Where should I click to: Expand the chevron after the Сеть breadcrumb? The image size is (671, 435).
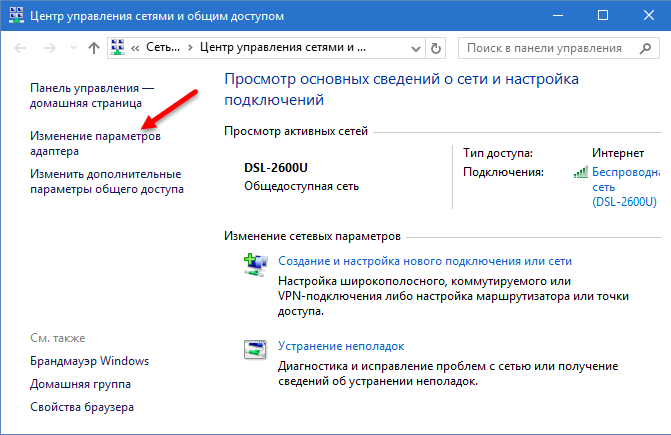tap(190, 48)
